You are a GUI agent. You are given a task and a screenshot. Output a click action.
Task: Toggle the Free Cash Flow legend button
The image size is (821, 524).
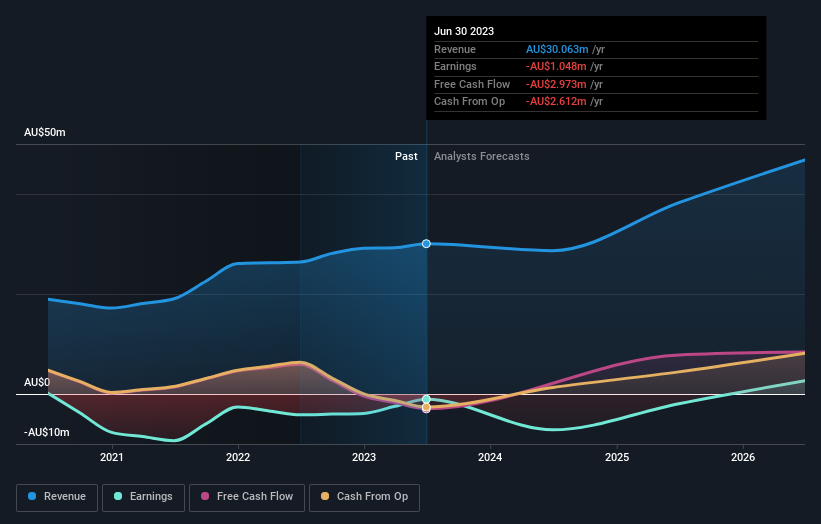247,497
